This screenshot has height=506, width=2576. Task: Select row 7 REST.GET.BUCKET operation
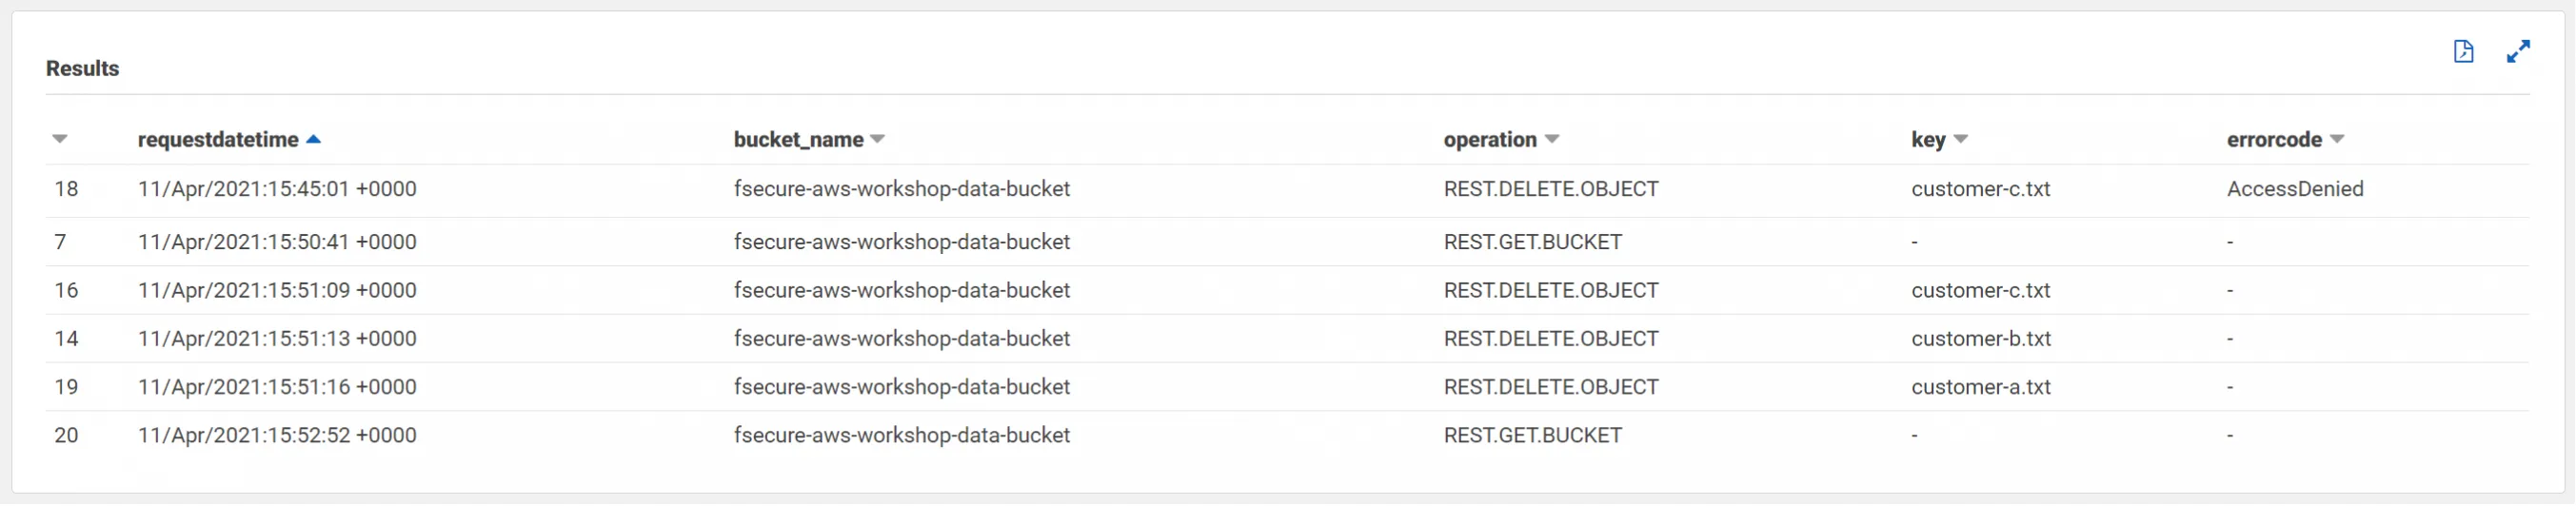1532,242
